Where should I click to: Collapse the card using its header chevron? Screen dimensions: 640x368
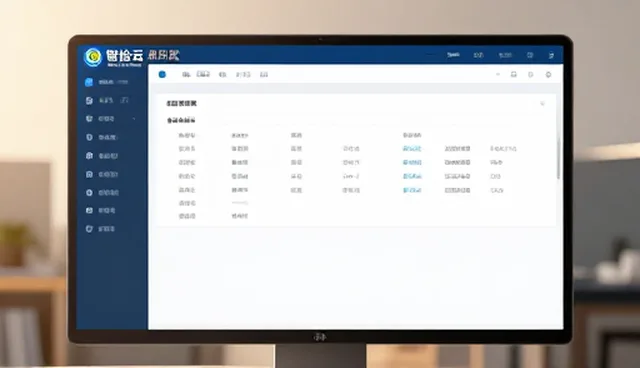[542, 104]
